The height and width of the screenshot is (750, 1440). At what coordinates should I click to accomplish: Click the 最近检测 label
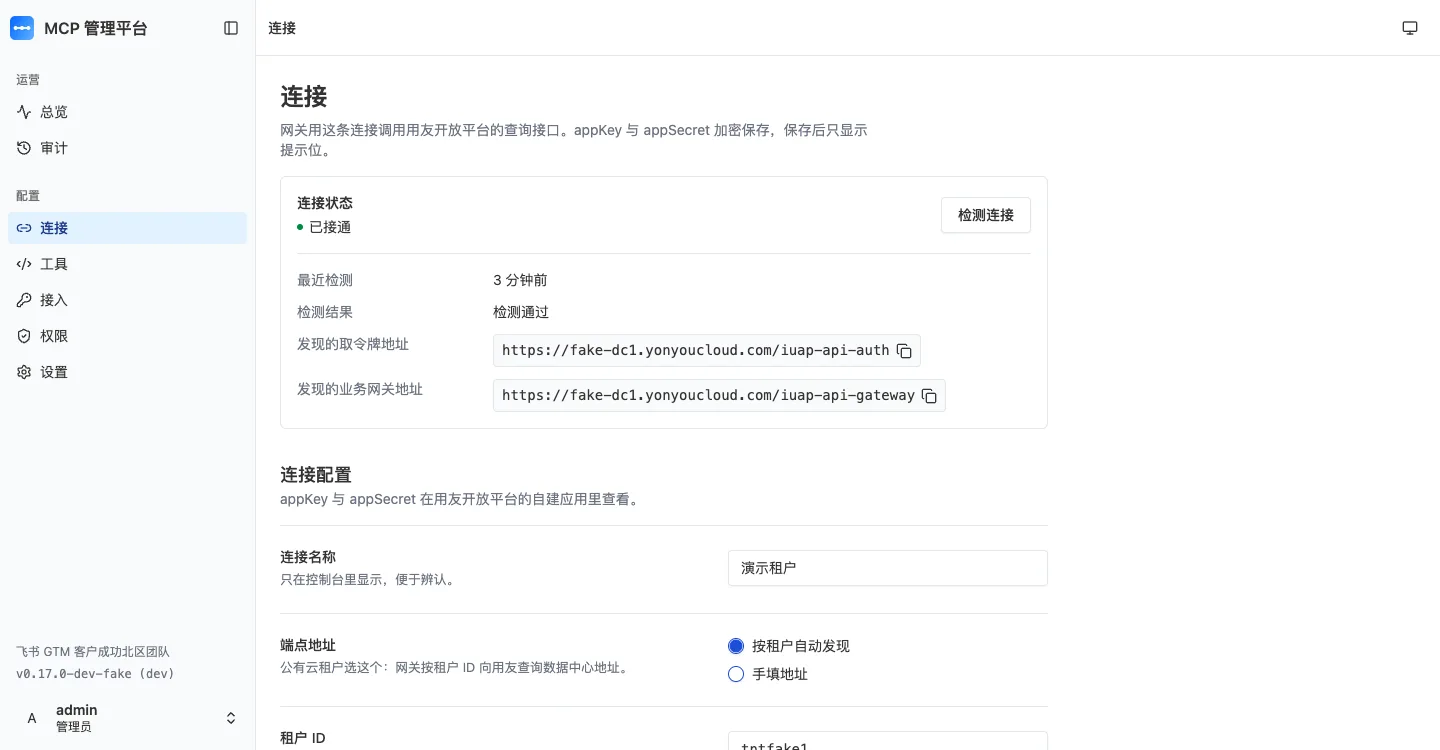325,280
